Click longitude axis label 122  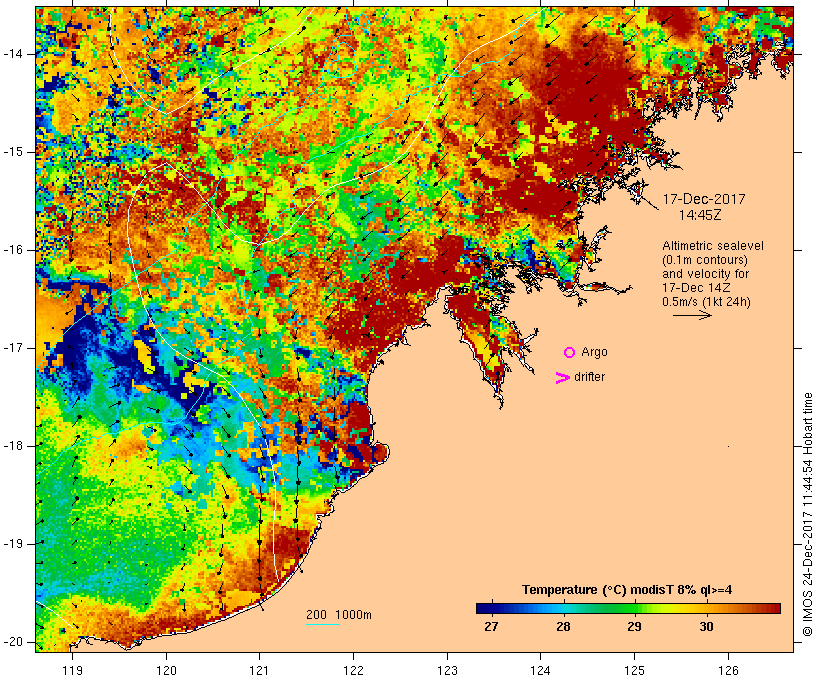(x=354, y=670)
